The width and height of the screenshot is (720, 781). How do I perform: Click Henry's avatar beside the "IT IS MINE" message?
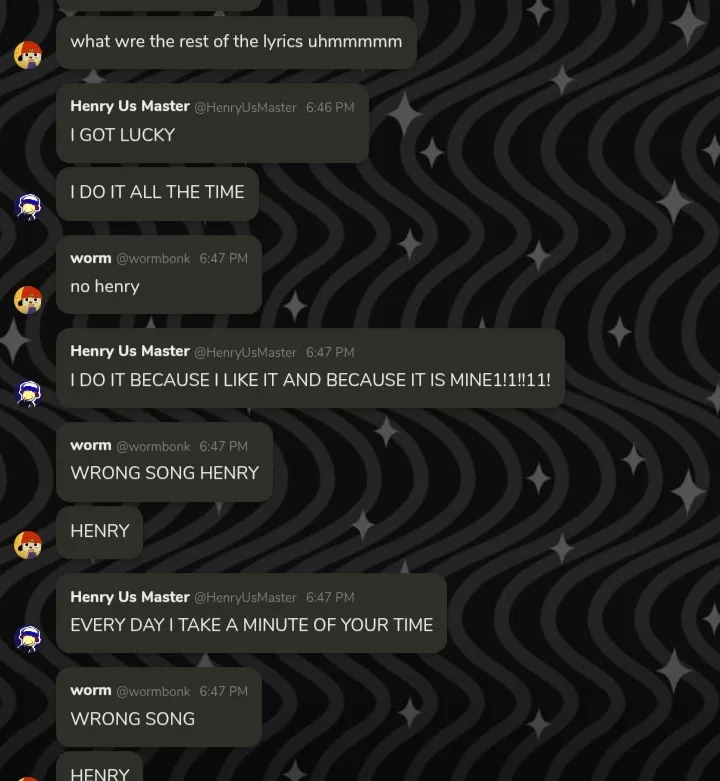(28, 393)
